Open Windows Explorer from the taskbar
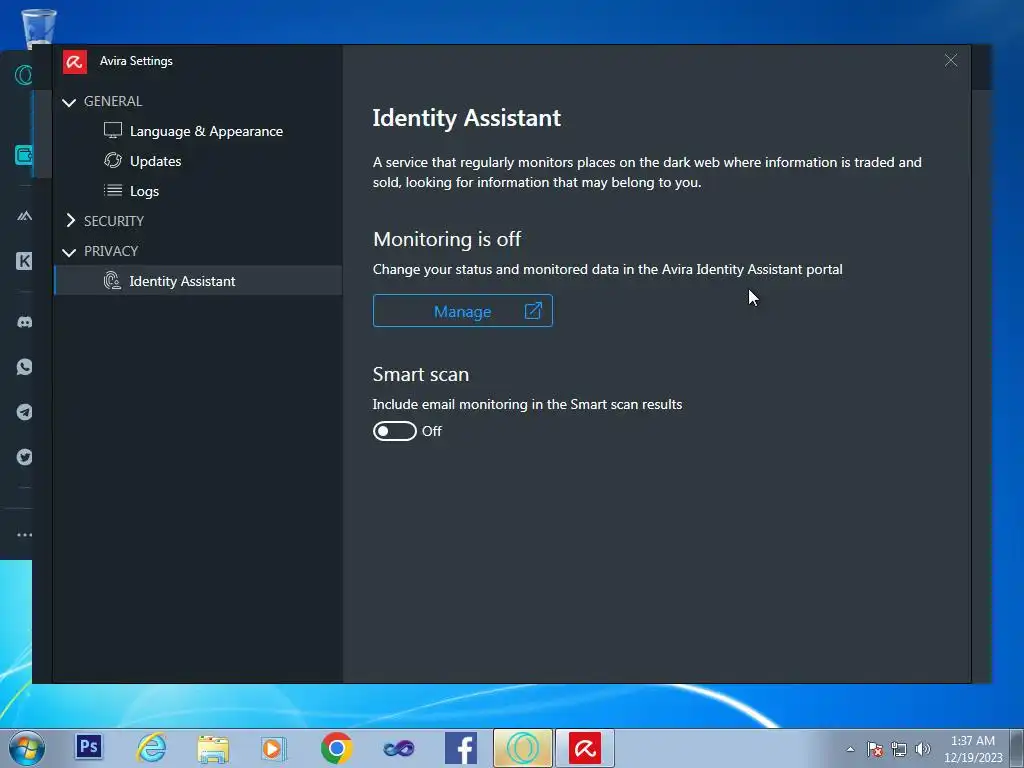Screen dimensions: 1024x768 tap(213, 749)
